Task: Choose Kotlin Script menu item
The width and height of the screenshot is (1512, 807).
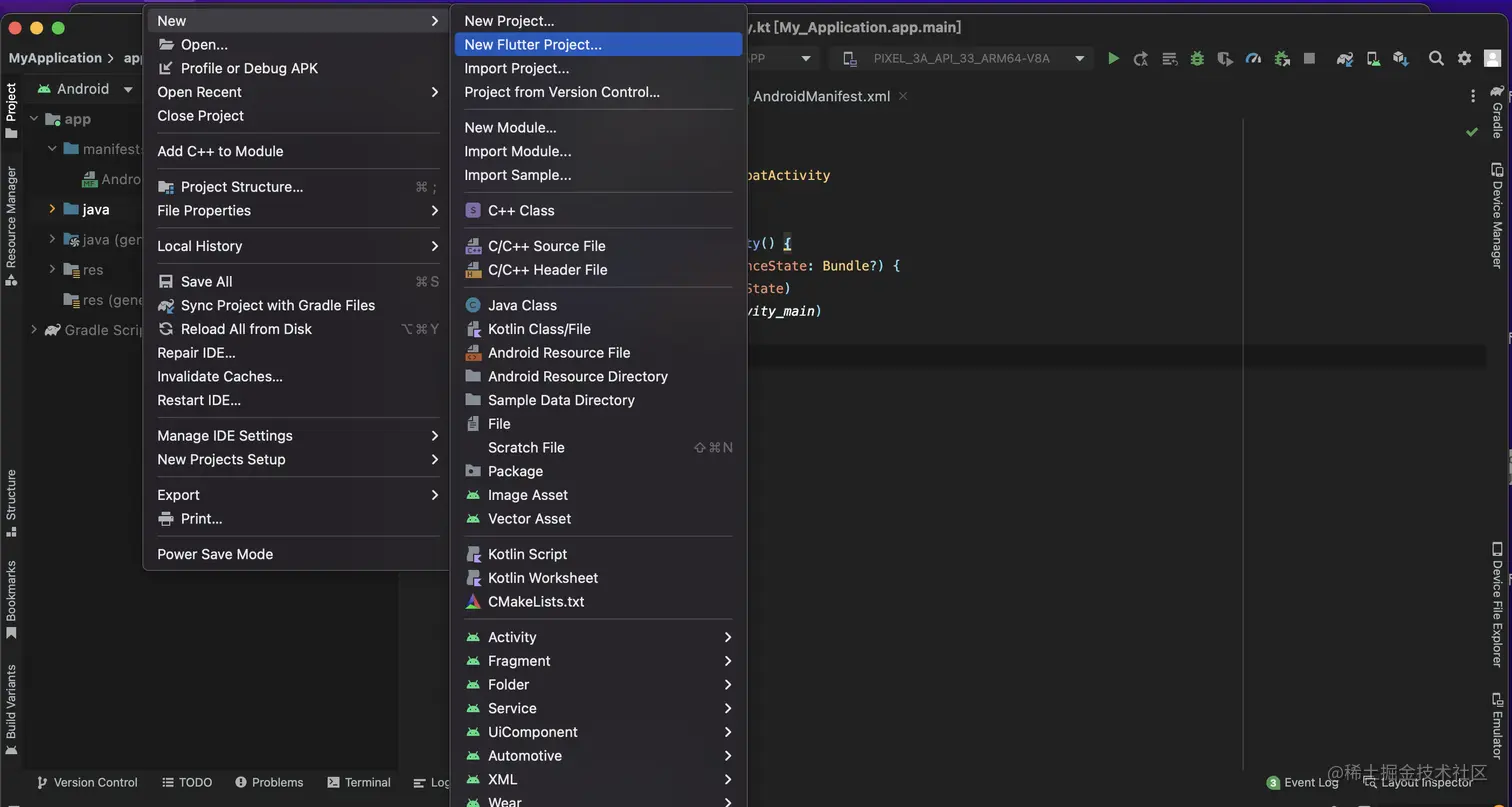Action: (x=599, y=554)
